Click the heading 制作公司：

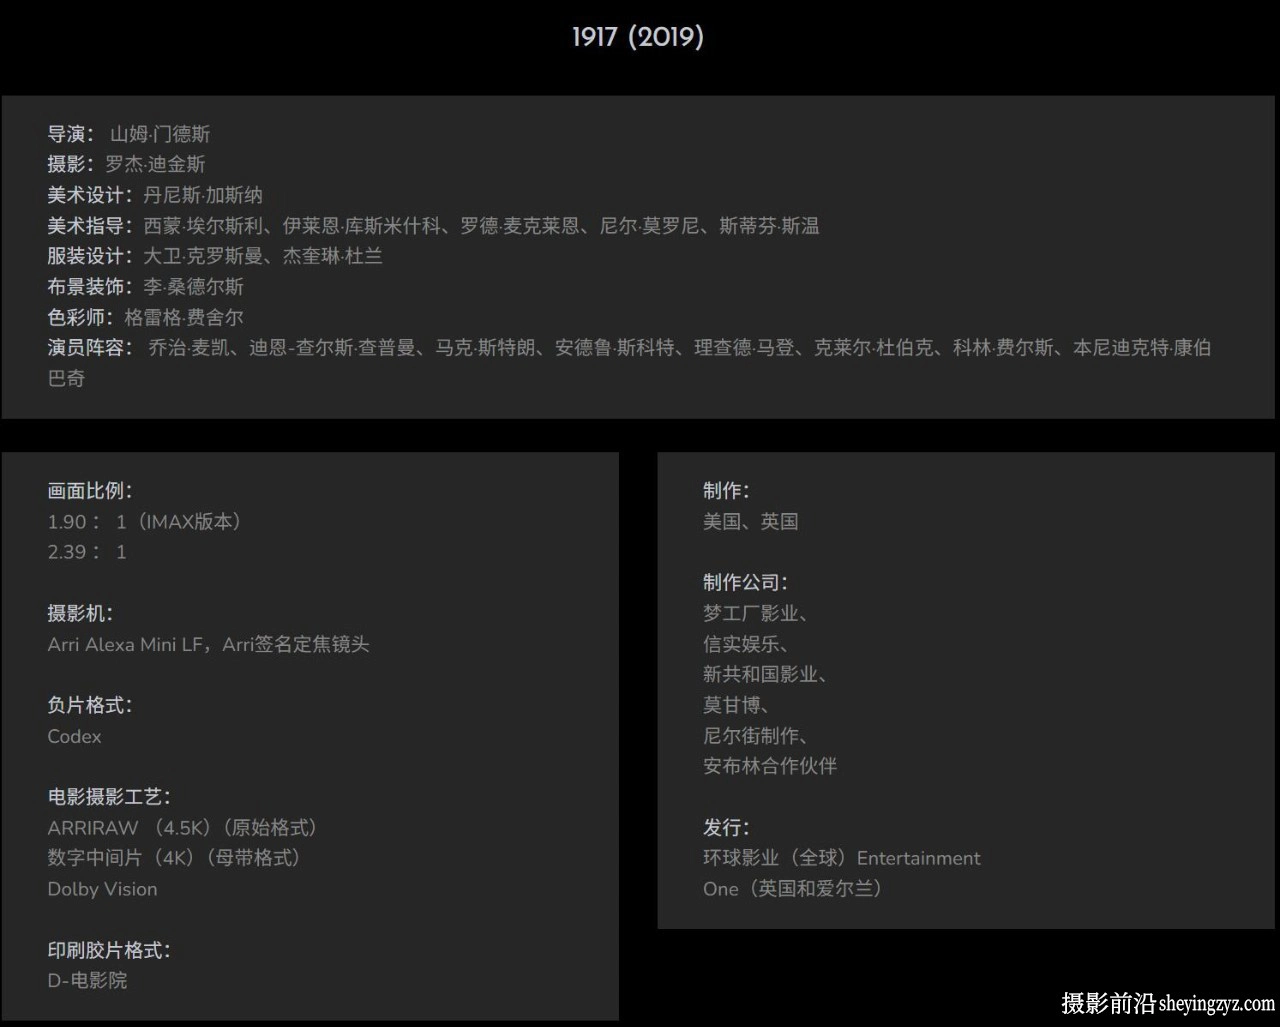tap(746, 583)
